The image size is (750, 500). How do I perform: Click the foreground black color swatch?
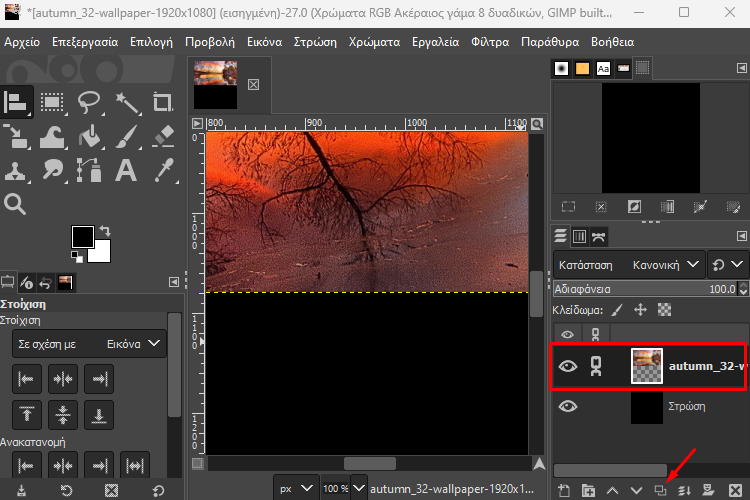tap(82, 236)
